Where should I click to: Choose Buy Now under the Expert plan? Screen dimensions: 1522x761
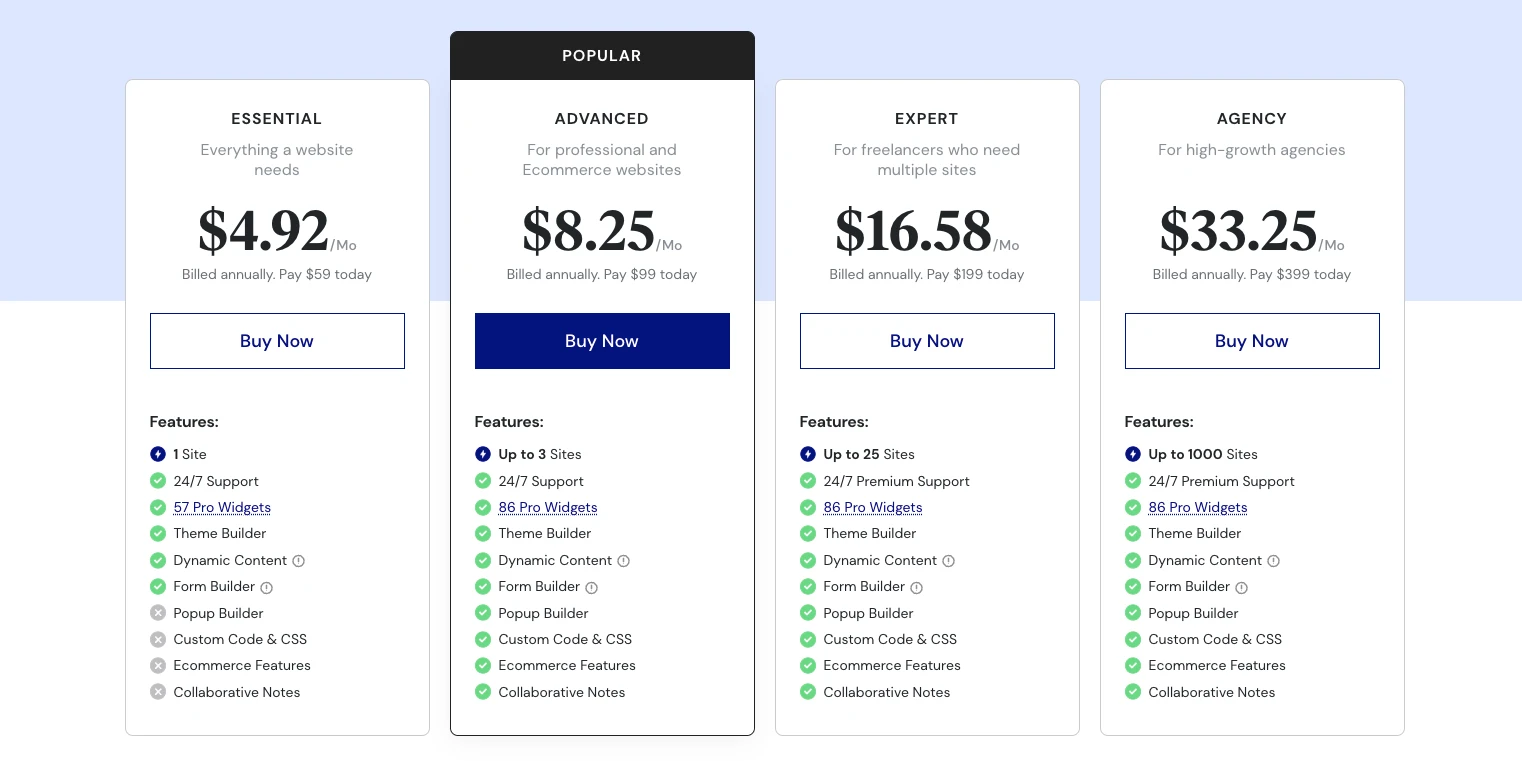pyautogui.click(x=927, y=341)
